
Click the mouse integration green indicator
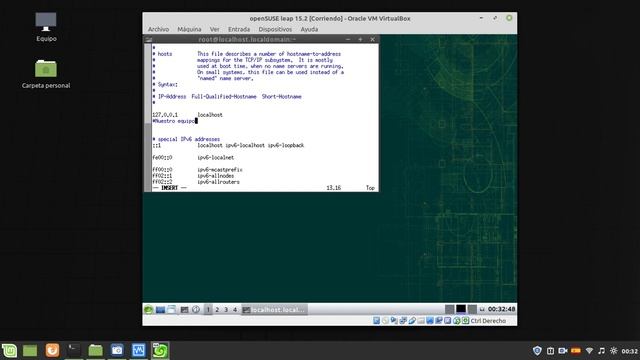(457, 321)
